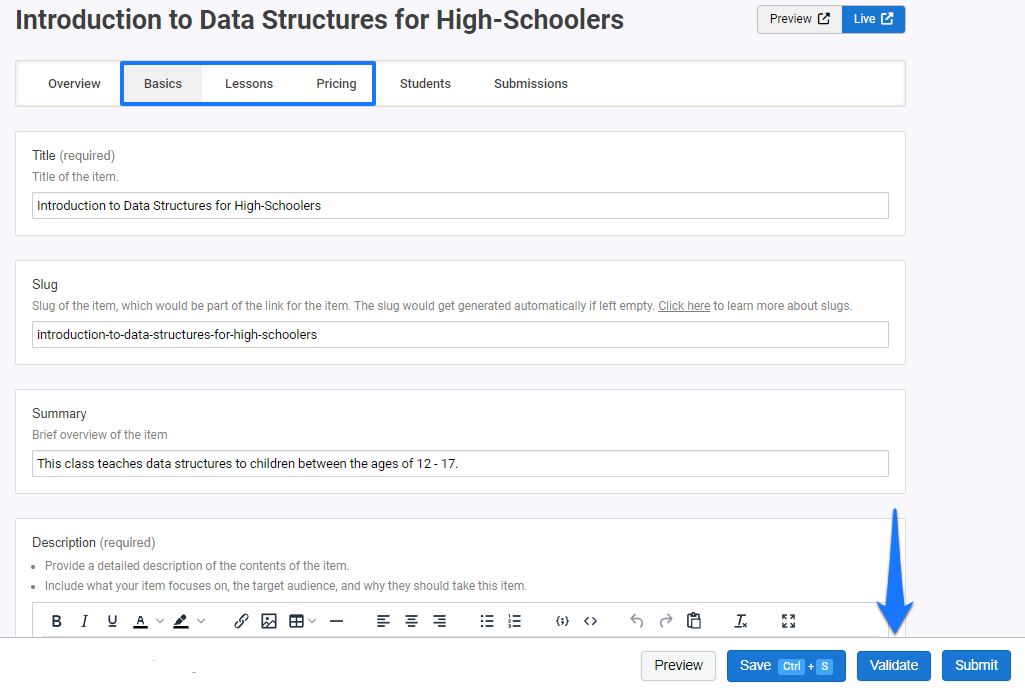Select the Basics tab
The height and width of the screenshot is (691, 1025).
(163, 84)
